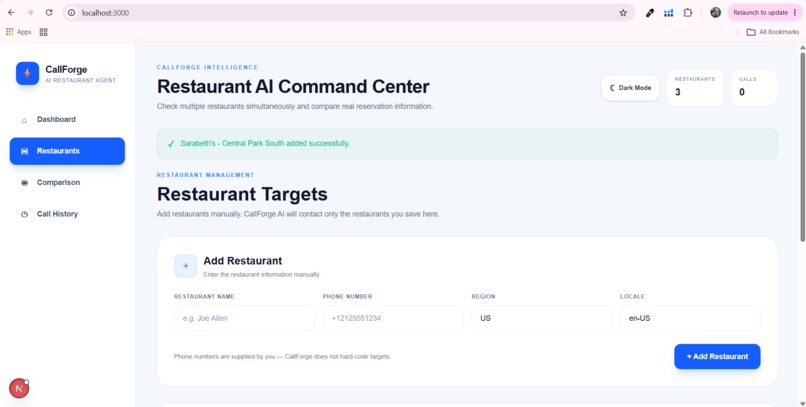806x407 pixels.
Task: Open Call History from sidebar
Action: [x=67, y=214]
